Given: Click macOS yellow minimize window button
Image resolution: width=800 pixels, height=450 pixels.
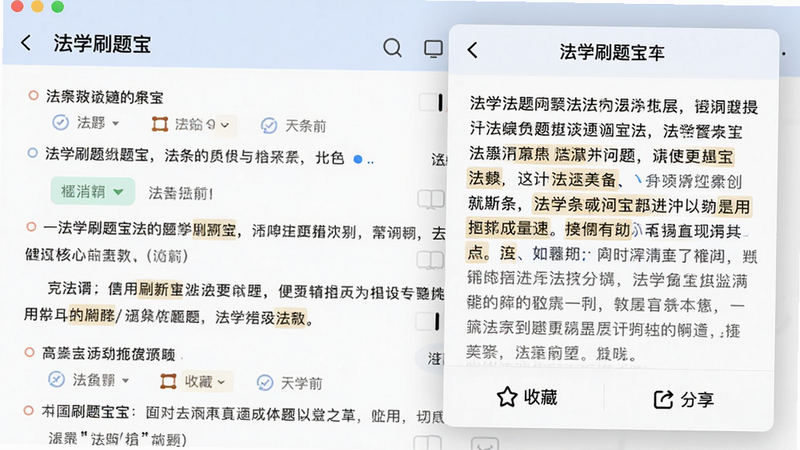Looking at the screenshot, I should [x=37, y=6].
